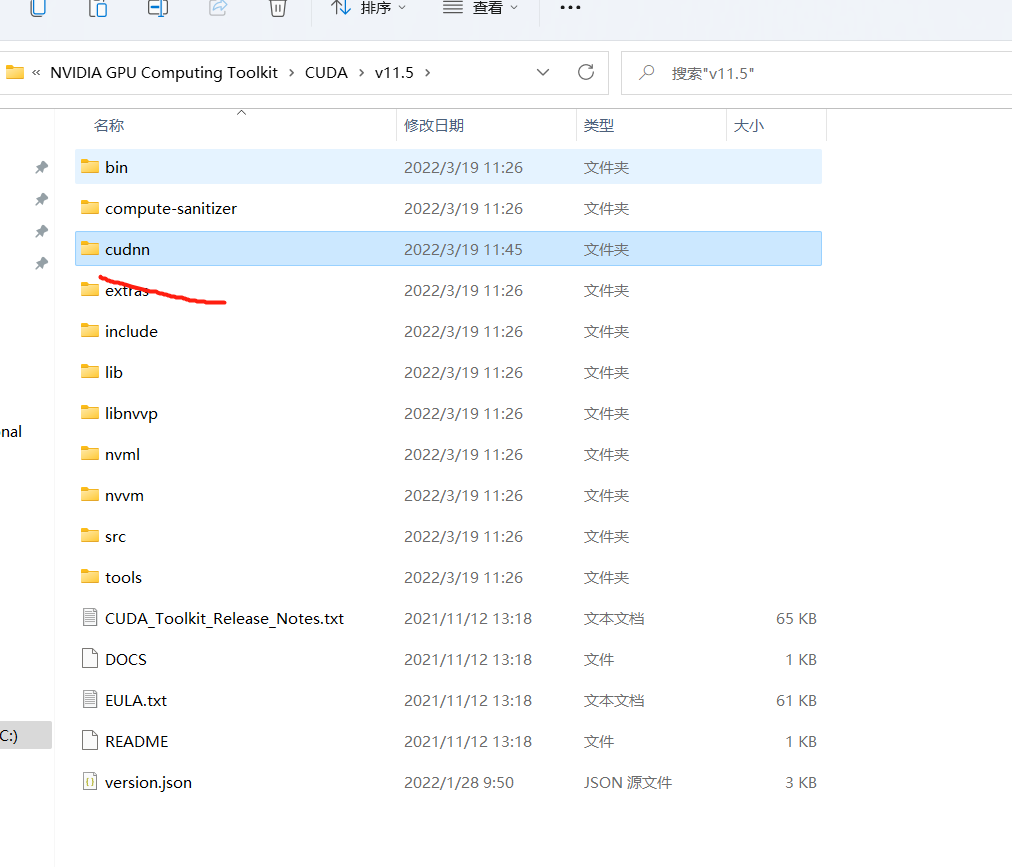Viewport: 1012px width, 867px height.
Task: Click a pin icon in the Quick Access sidebar
Action: [x=41, y=167]
